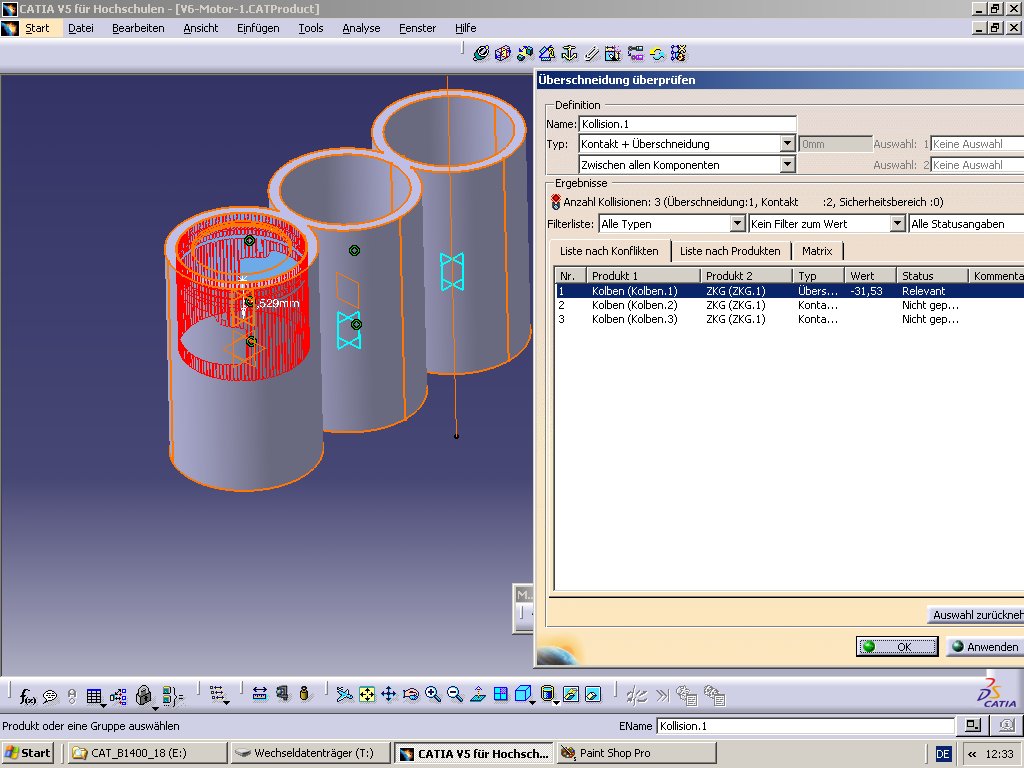The height and width of the screenshot is (768, 1024).
Task: Open the 'Alle Typen' filter dropdown
Action: pos(737,224)
